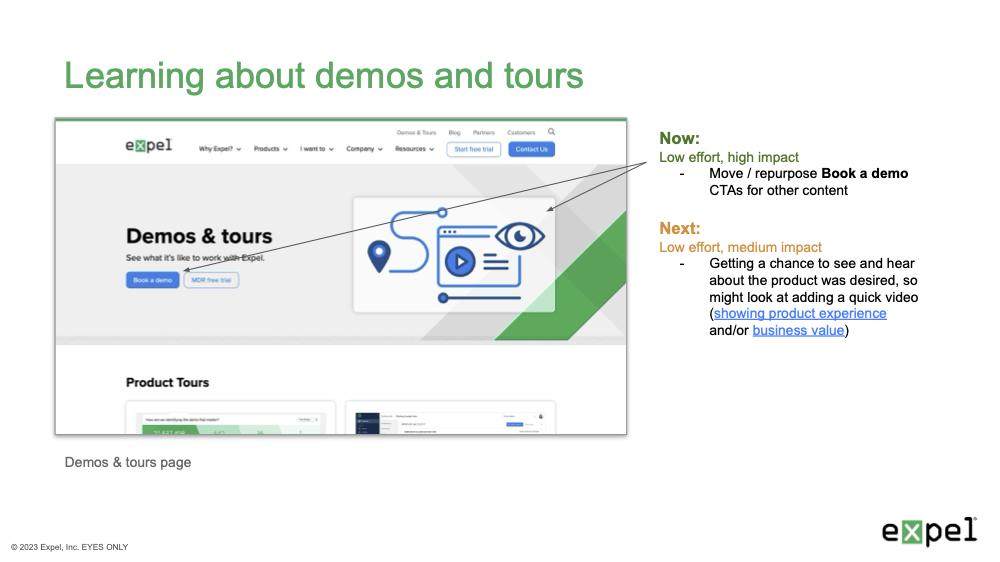Viewport: 1000px width, 562px height.
Task: Go to Demos & Tours top link
Action: 416,133
